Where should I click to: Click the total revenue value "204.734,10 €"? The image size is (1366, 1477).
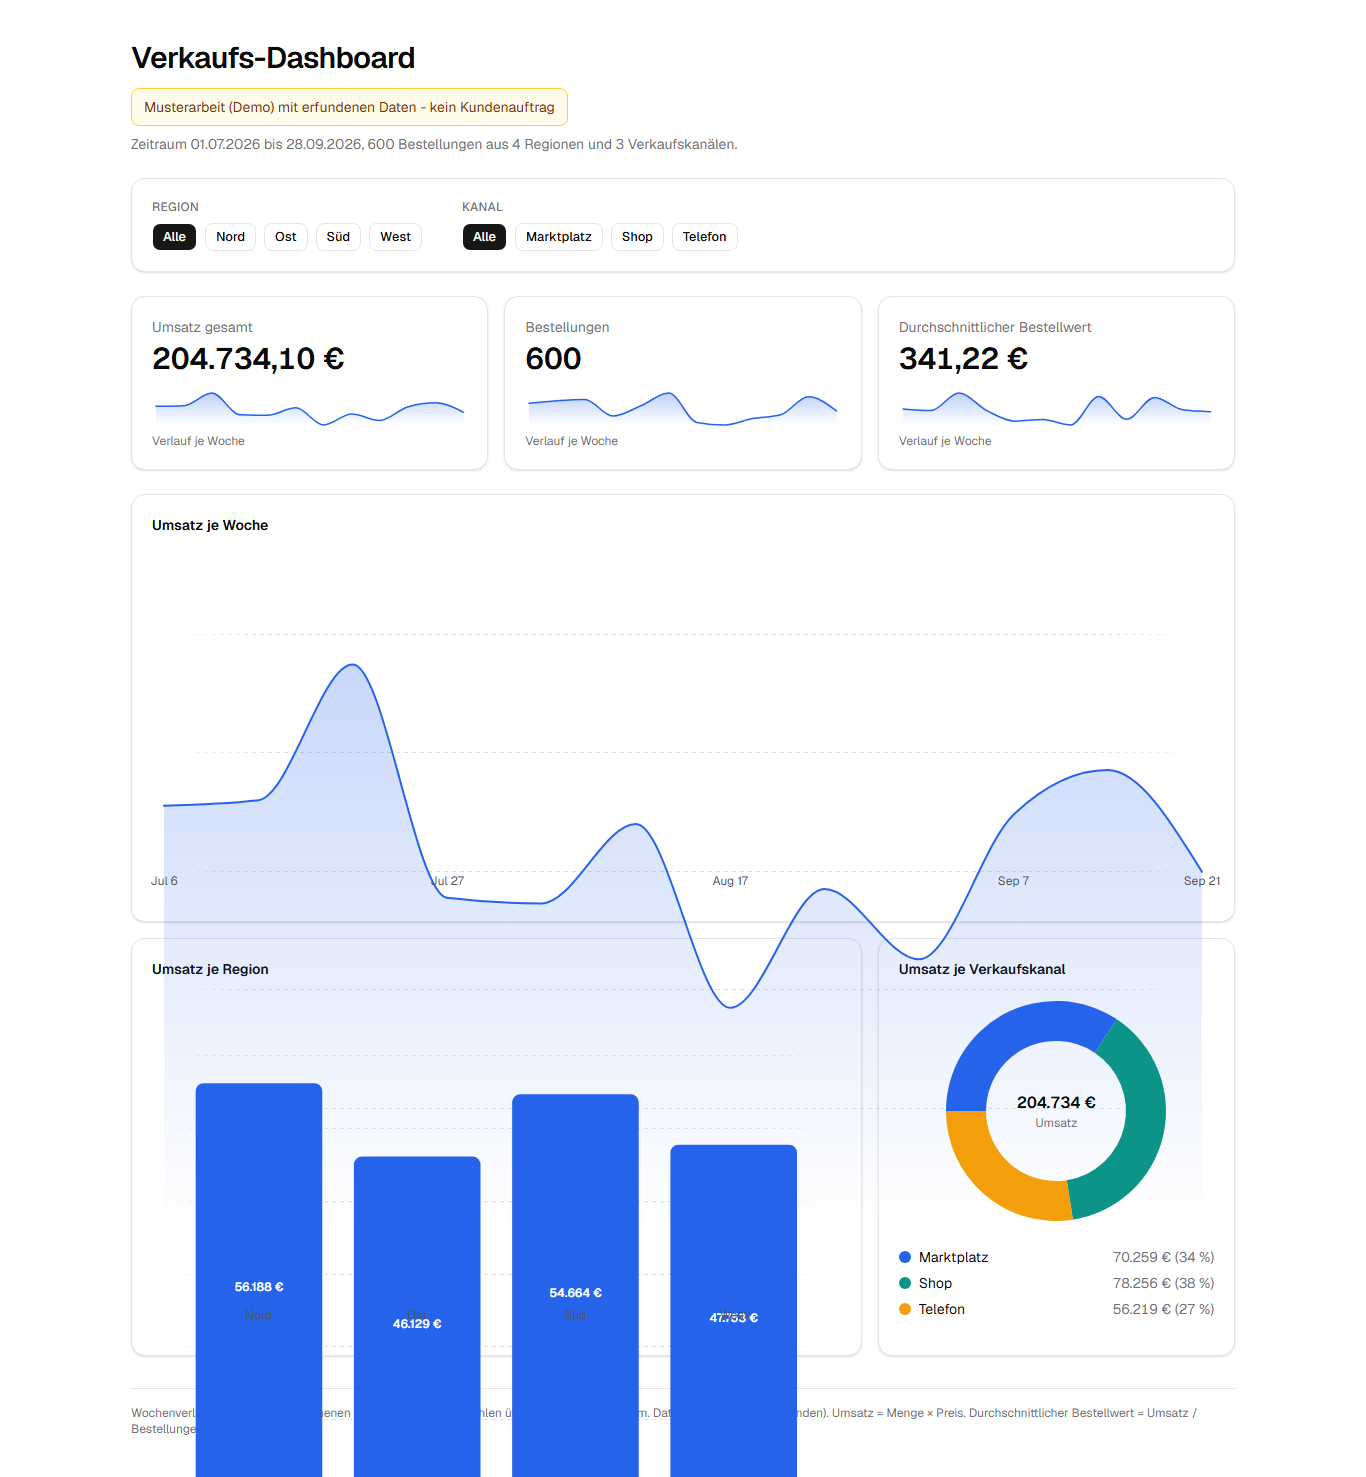coord(248,358)
